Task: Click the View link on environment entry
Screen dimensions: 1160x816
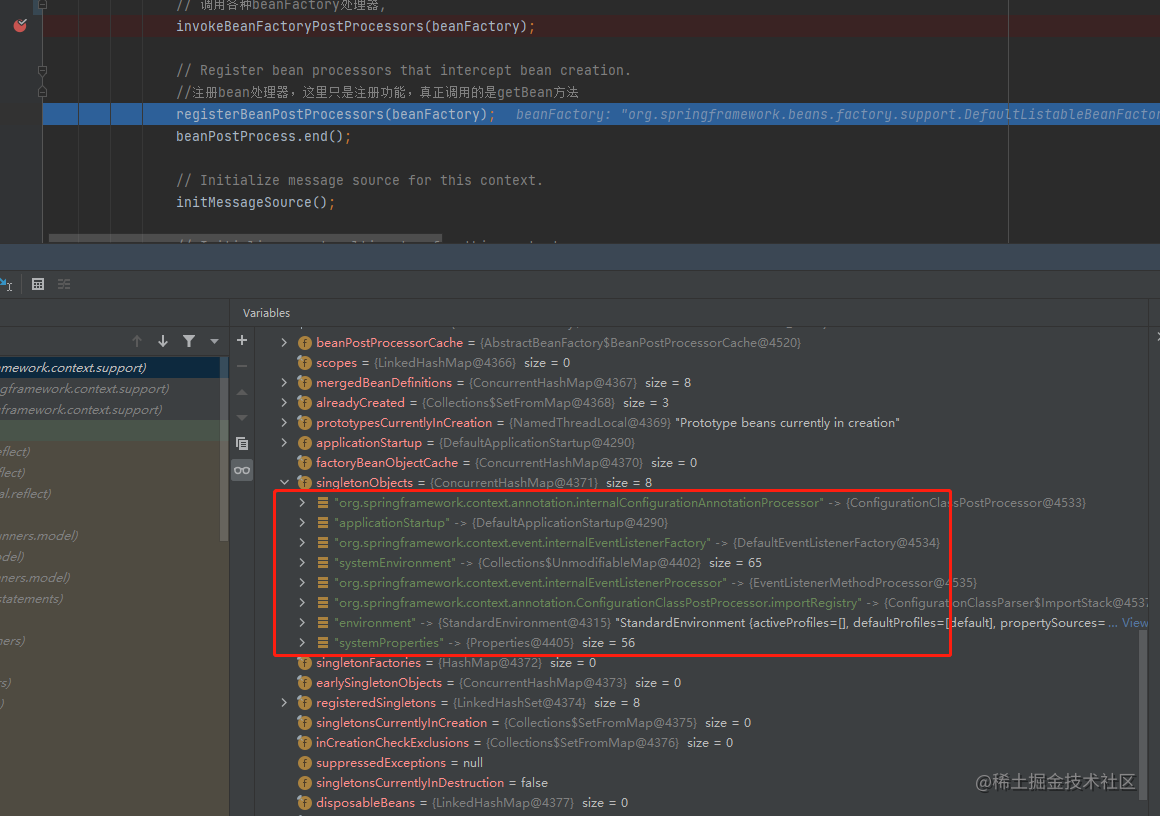Action: point(1135,623)
